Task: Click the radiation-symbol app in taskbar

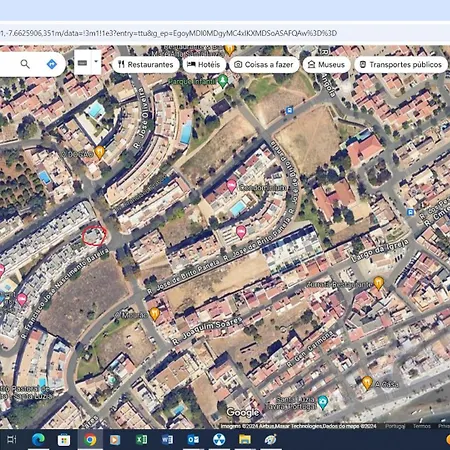Action: pos(219,440)
